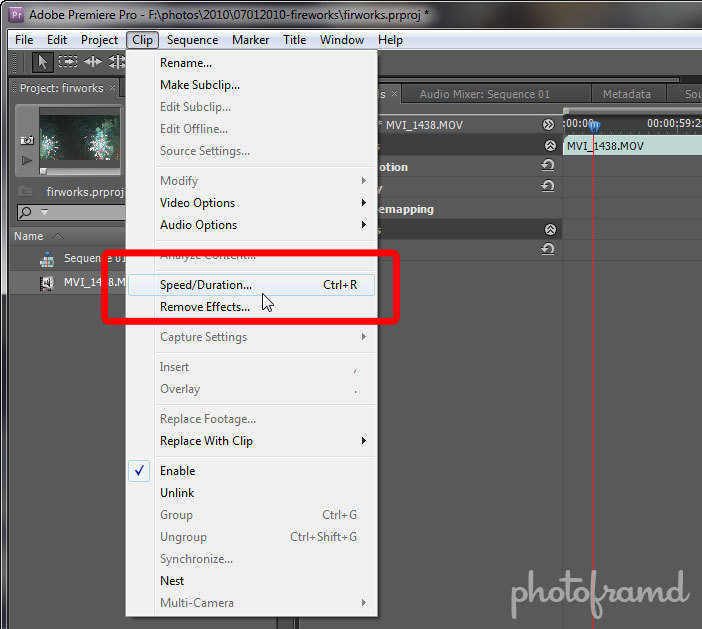This screenshot has width=702, height=629.
Task: Reset the Opacity effect
Action: (x=548, y=186)
